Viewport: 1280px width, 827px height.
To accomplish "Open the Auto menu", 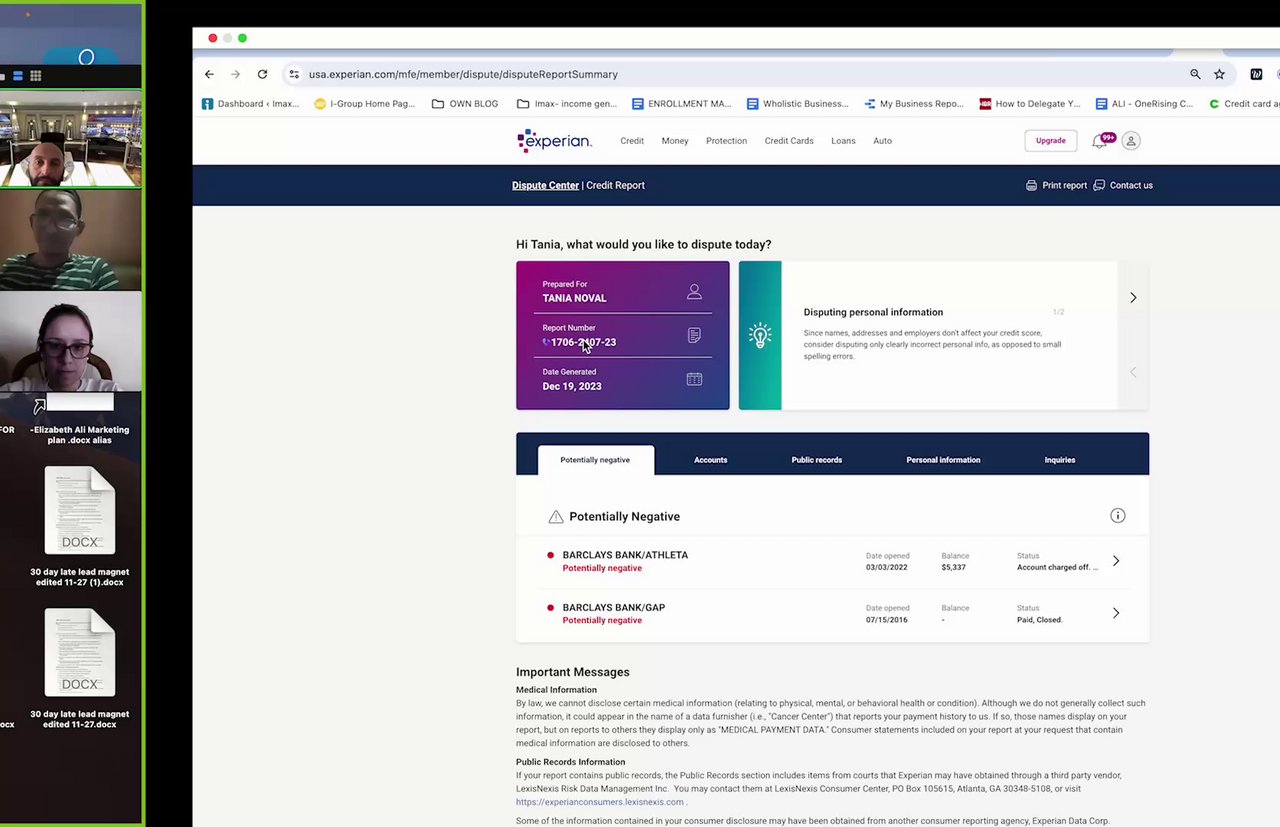I will point(882,141).
